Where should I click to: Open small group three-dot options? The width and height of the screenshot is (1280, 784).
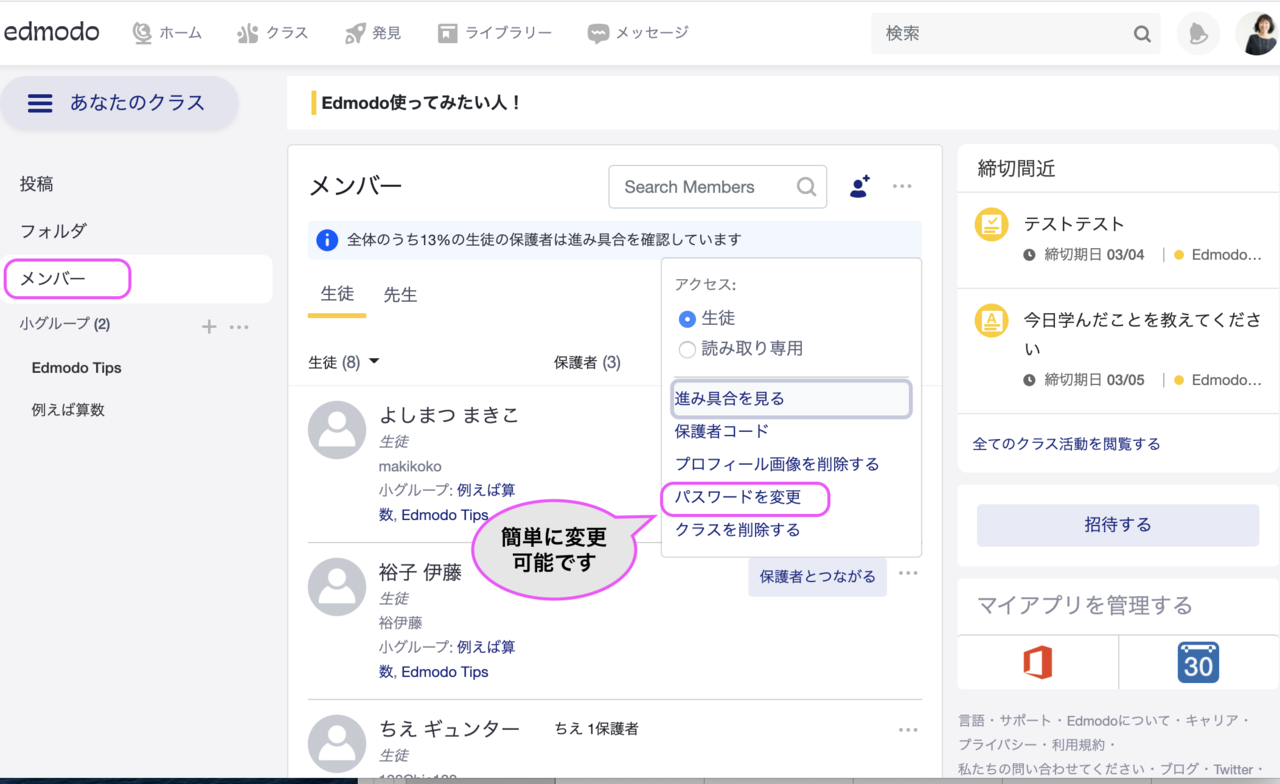coord(239,326)
